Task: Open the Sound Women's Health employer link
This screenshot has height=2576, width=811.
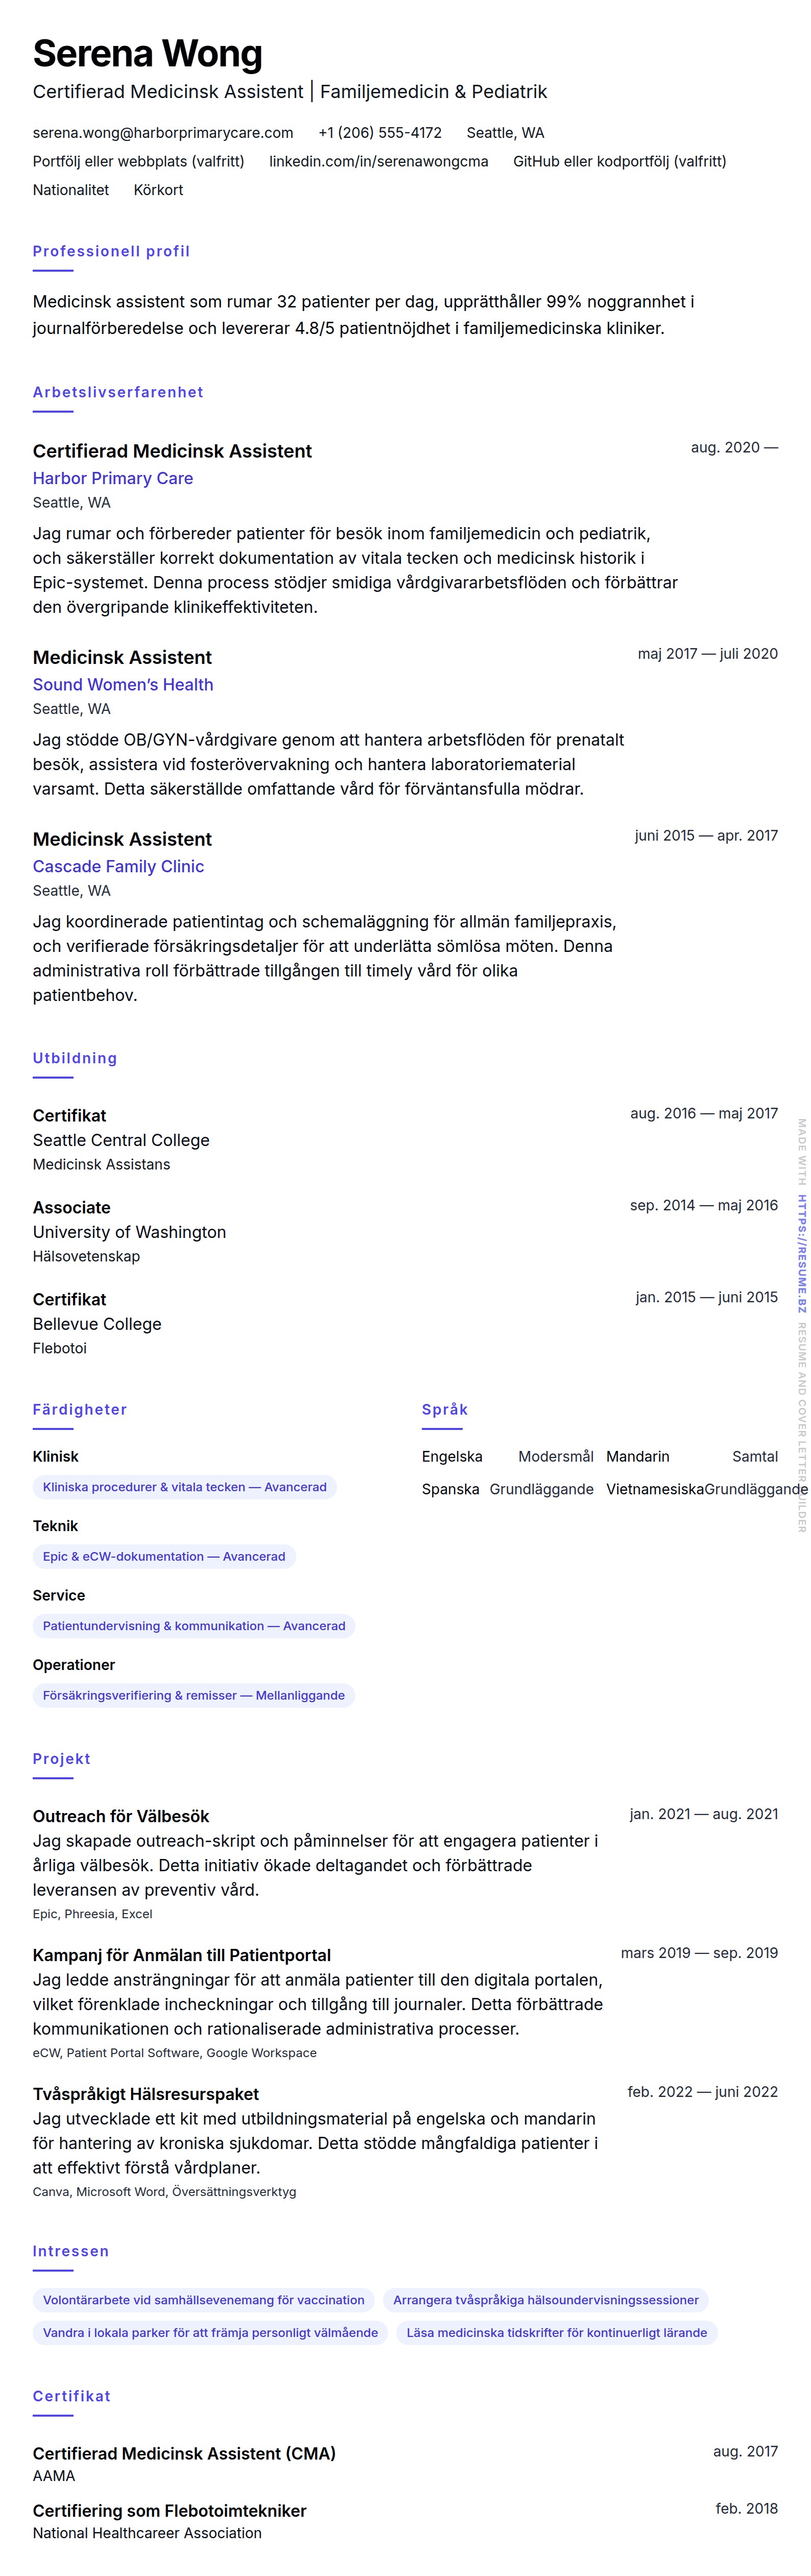Action: pyautogui.click(x=123, y=684)
